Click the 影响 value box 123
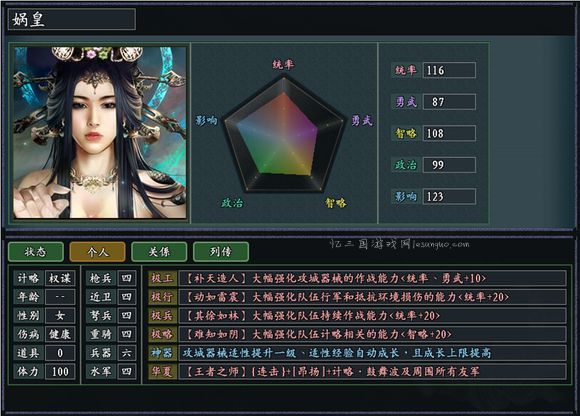 pos(449,196)
